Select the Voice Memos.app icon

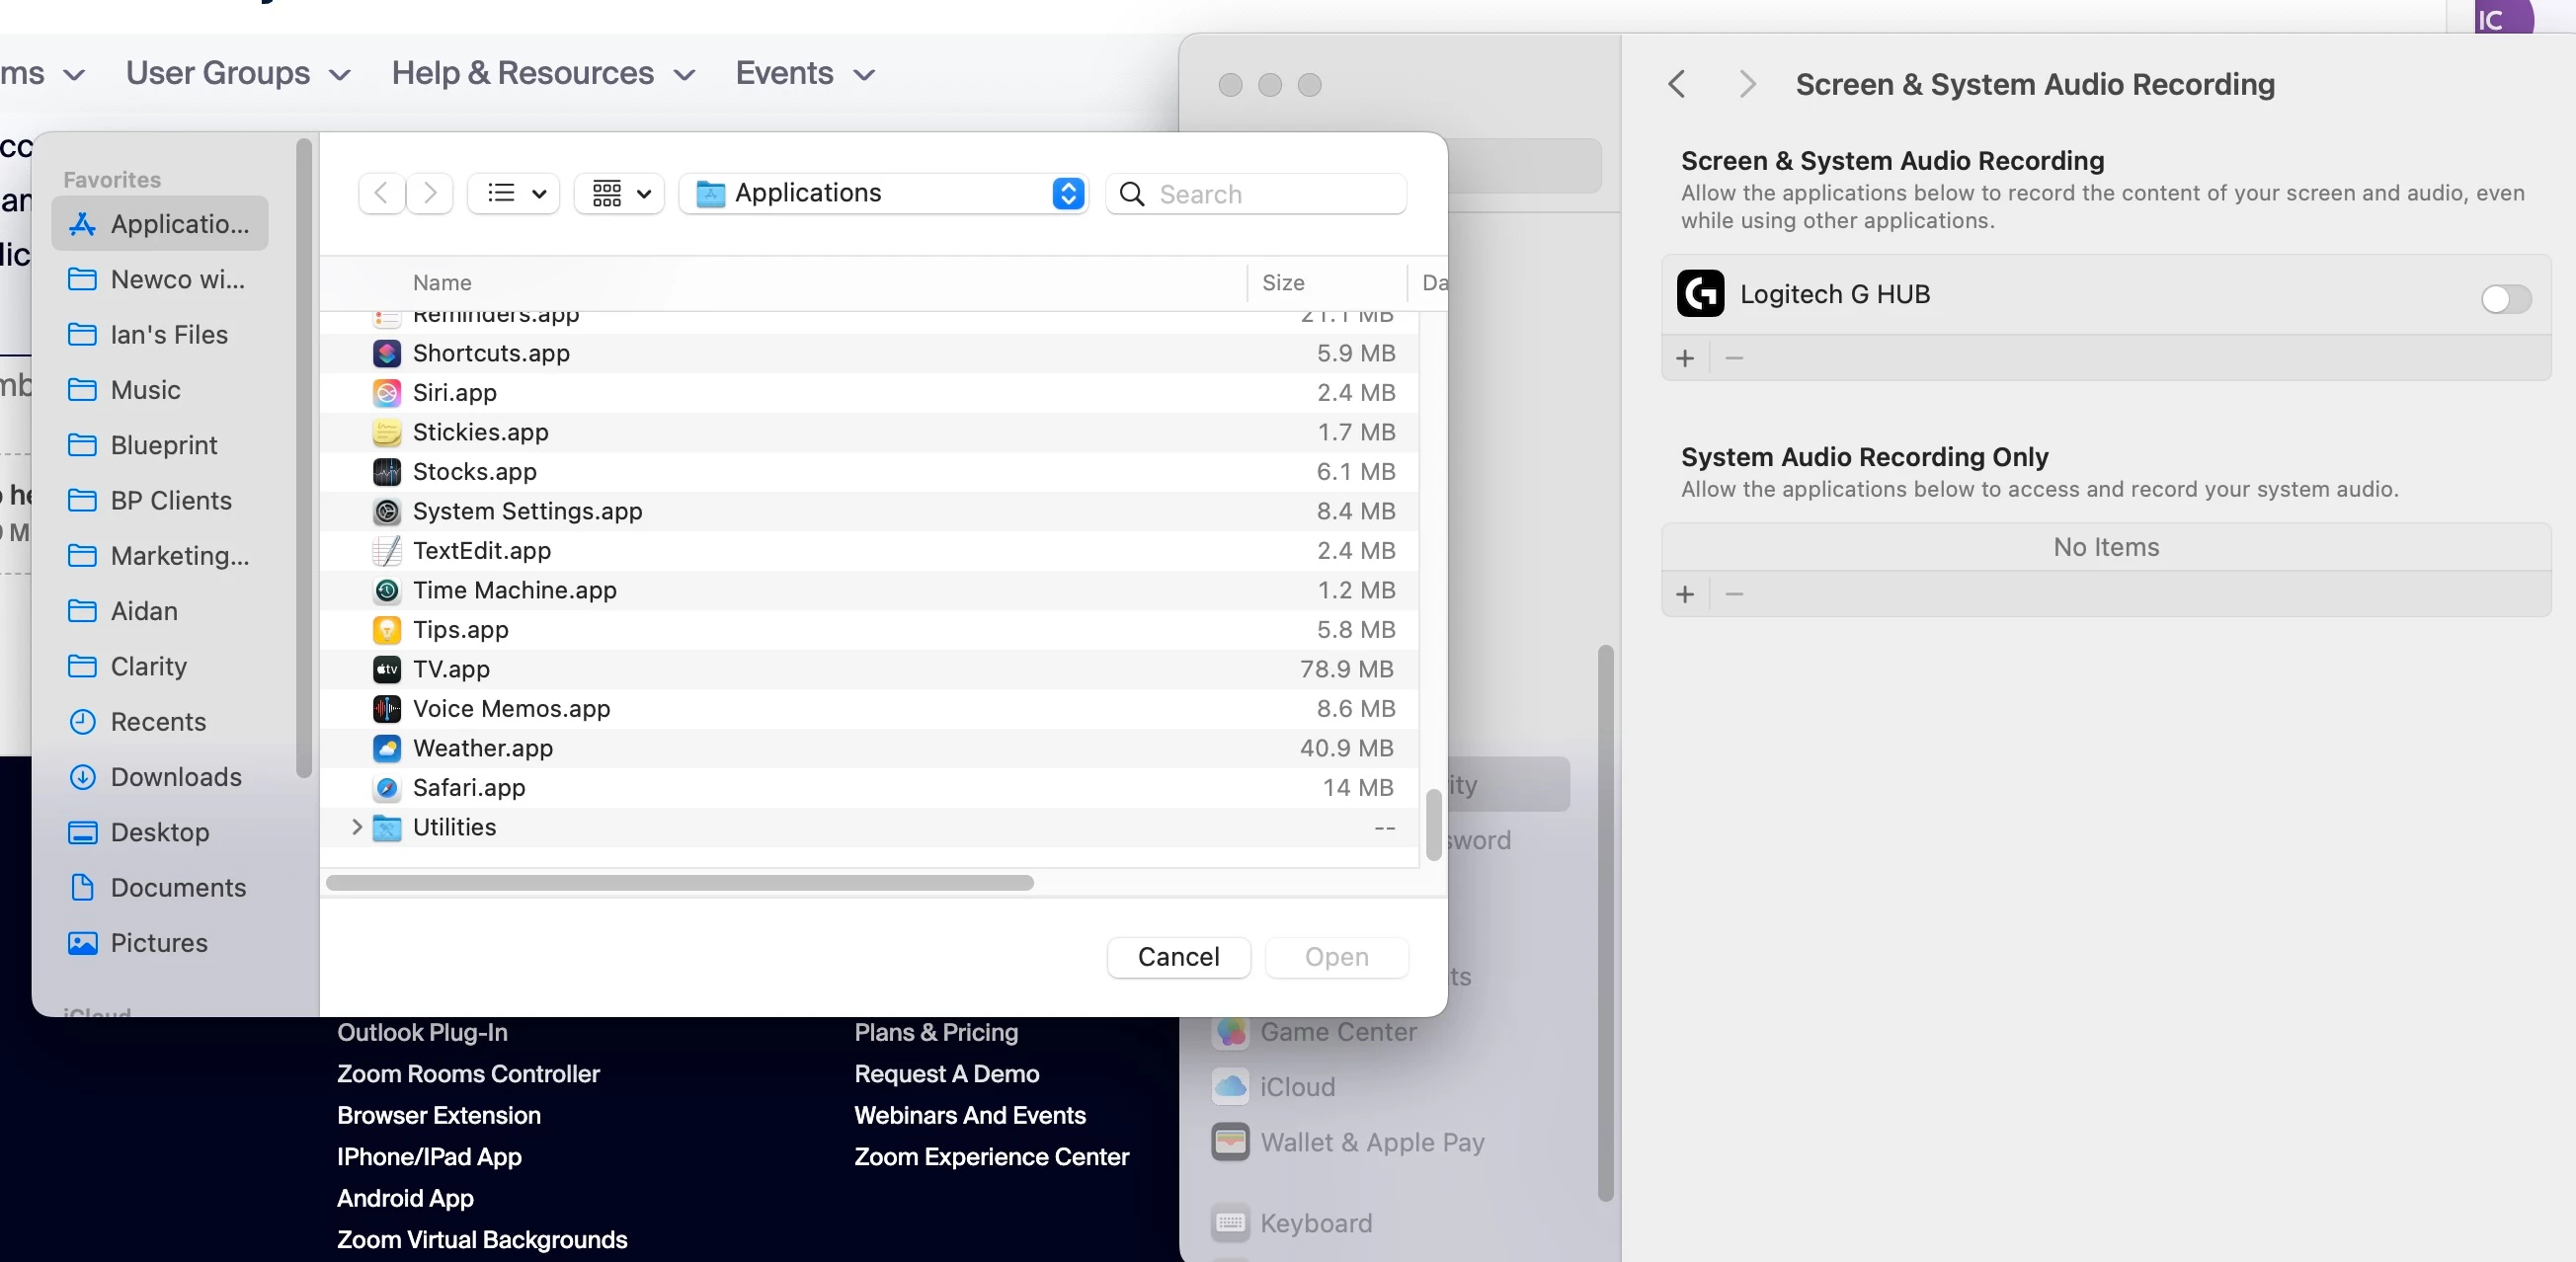[387, 709]
